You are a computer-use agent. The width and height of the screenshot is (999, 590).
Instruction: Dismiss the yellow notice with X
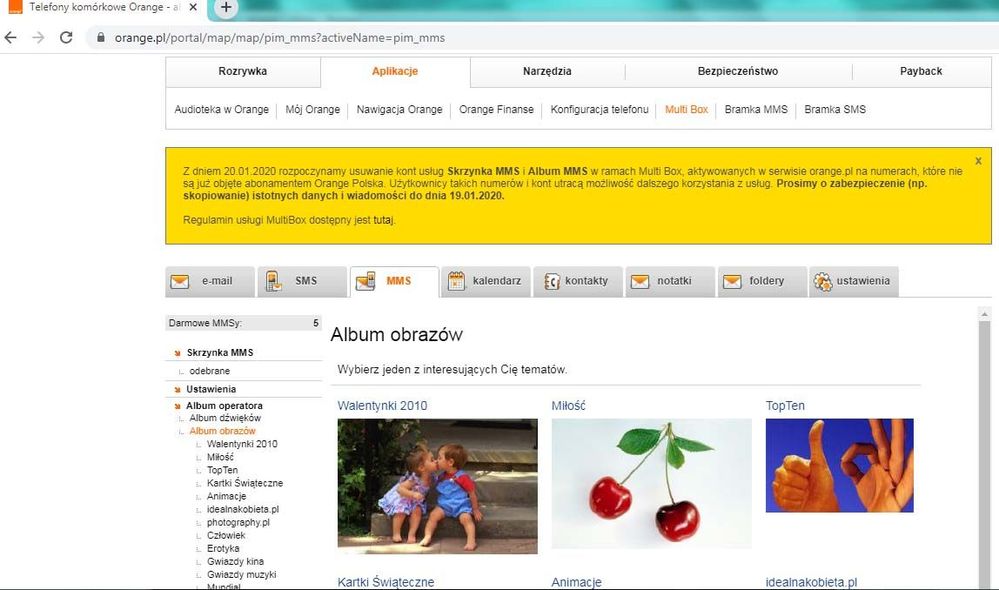(978, 161)
